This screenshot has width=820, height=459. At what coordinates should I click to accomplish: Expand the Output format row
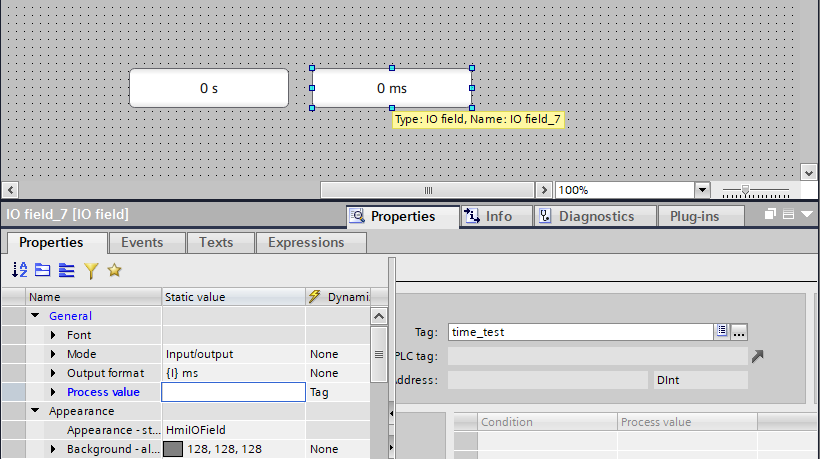pyautogui.click(x=53, y=373)
